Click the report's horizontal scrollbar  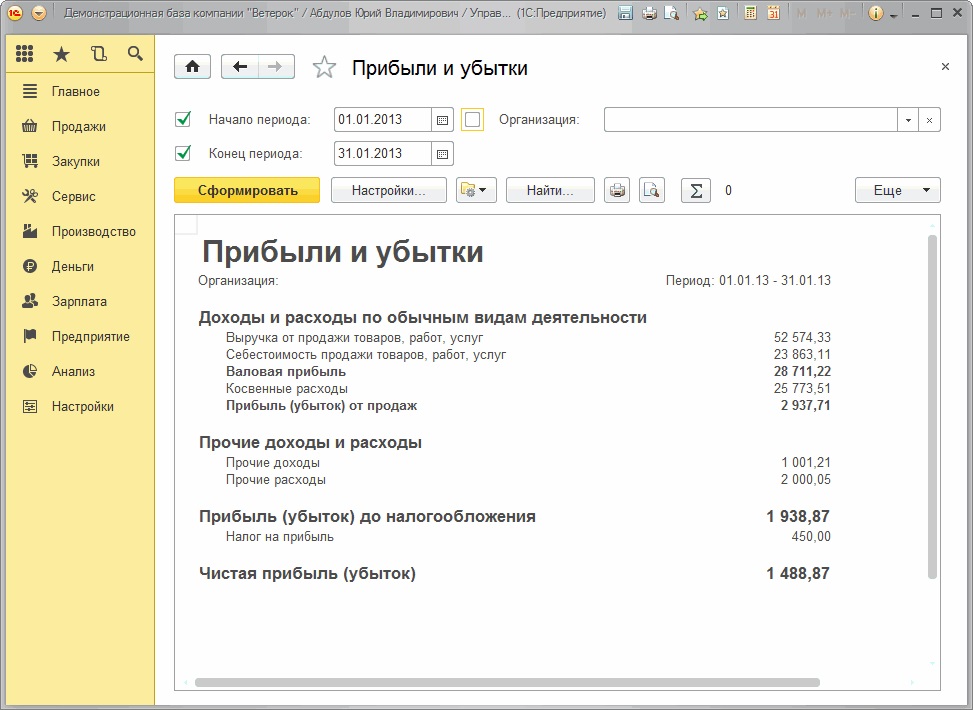click(x=507, y=683)
